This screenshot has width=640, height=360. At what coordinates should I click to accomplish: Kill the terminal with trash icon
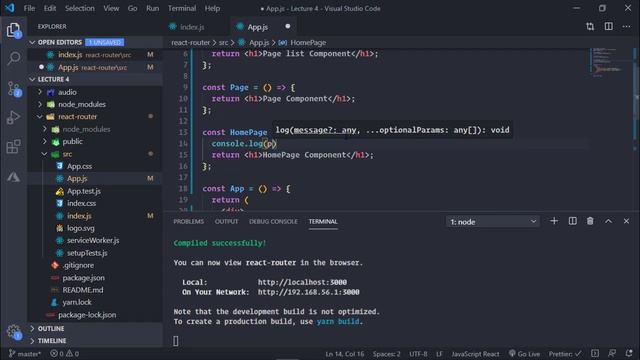click(x=590, y=221)
